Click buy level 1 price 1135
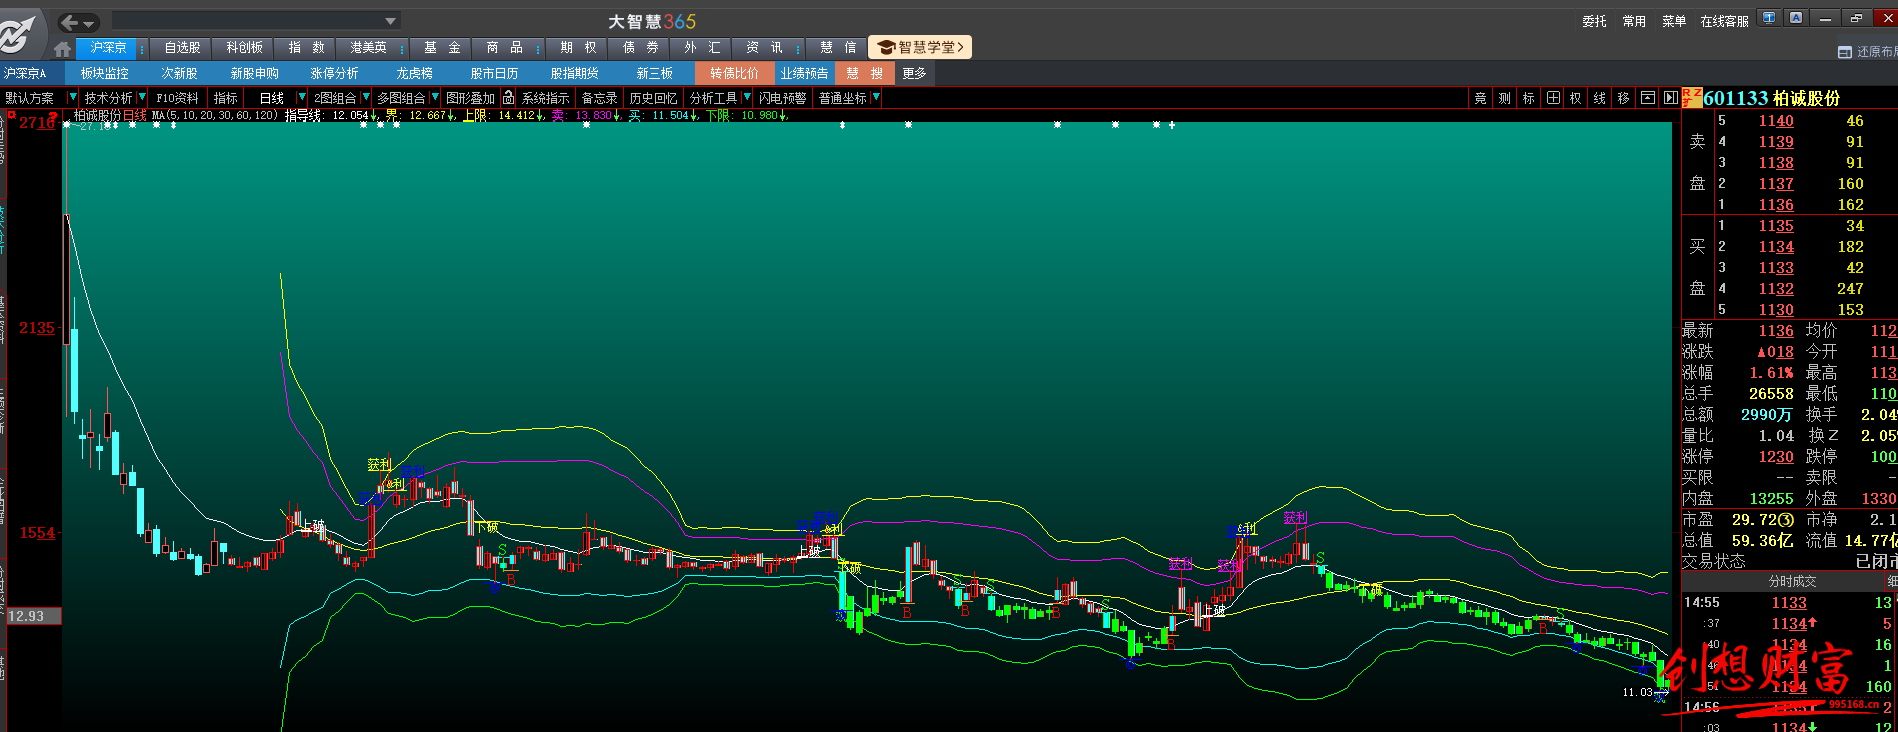The image size is (1898, 732). (x=1776, y=226)
